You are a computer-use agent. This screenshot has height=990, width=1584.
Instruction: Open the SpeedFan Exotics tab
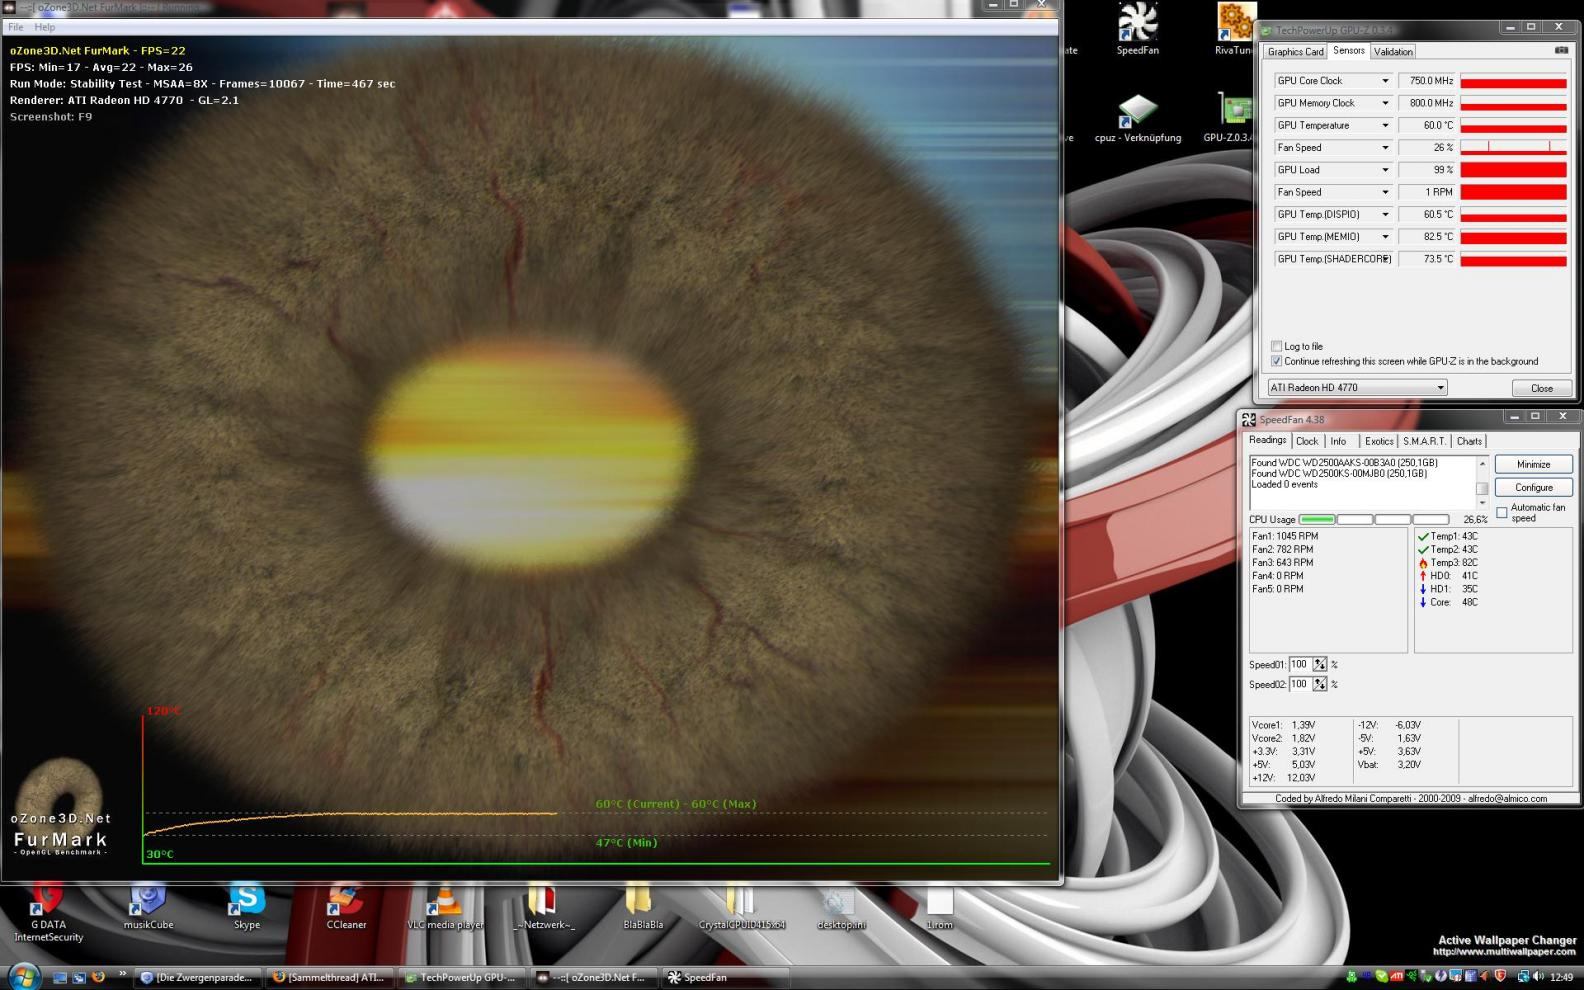coord(1379,441)
